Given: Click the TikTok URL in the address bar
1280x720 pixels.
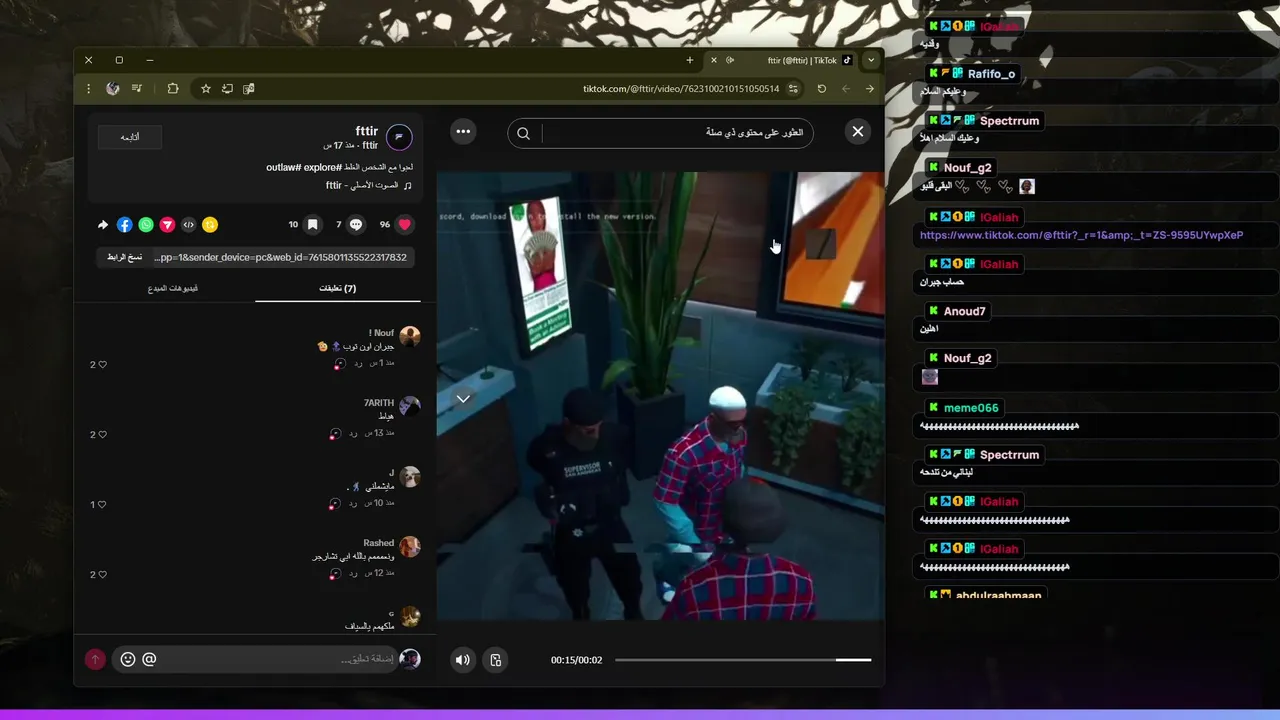Looking at the screenshot, I should point(680,89).
